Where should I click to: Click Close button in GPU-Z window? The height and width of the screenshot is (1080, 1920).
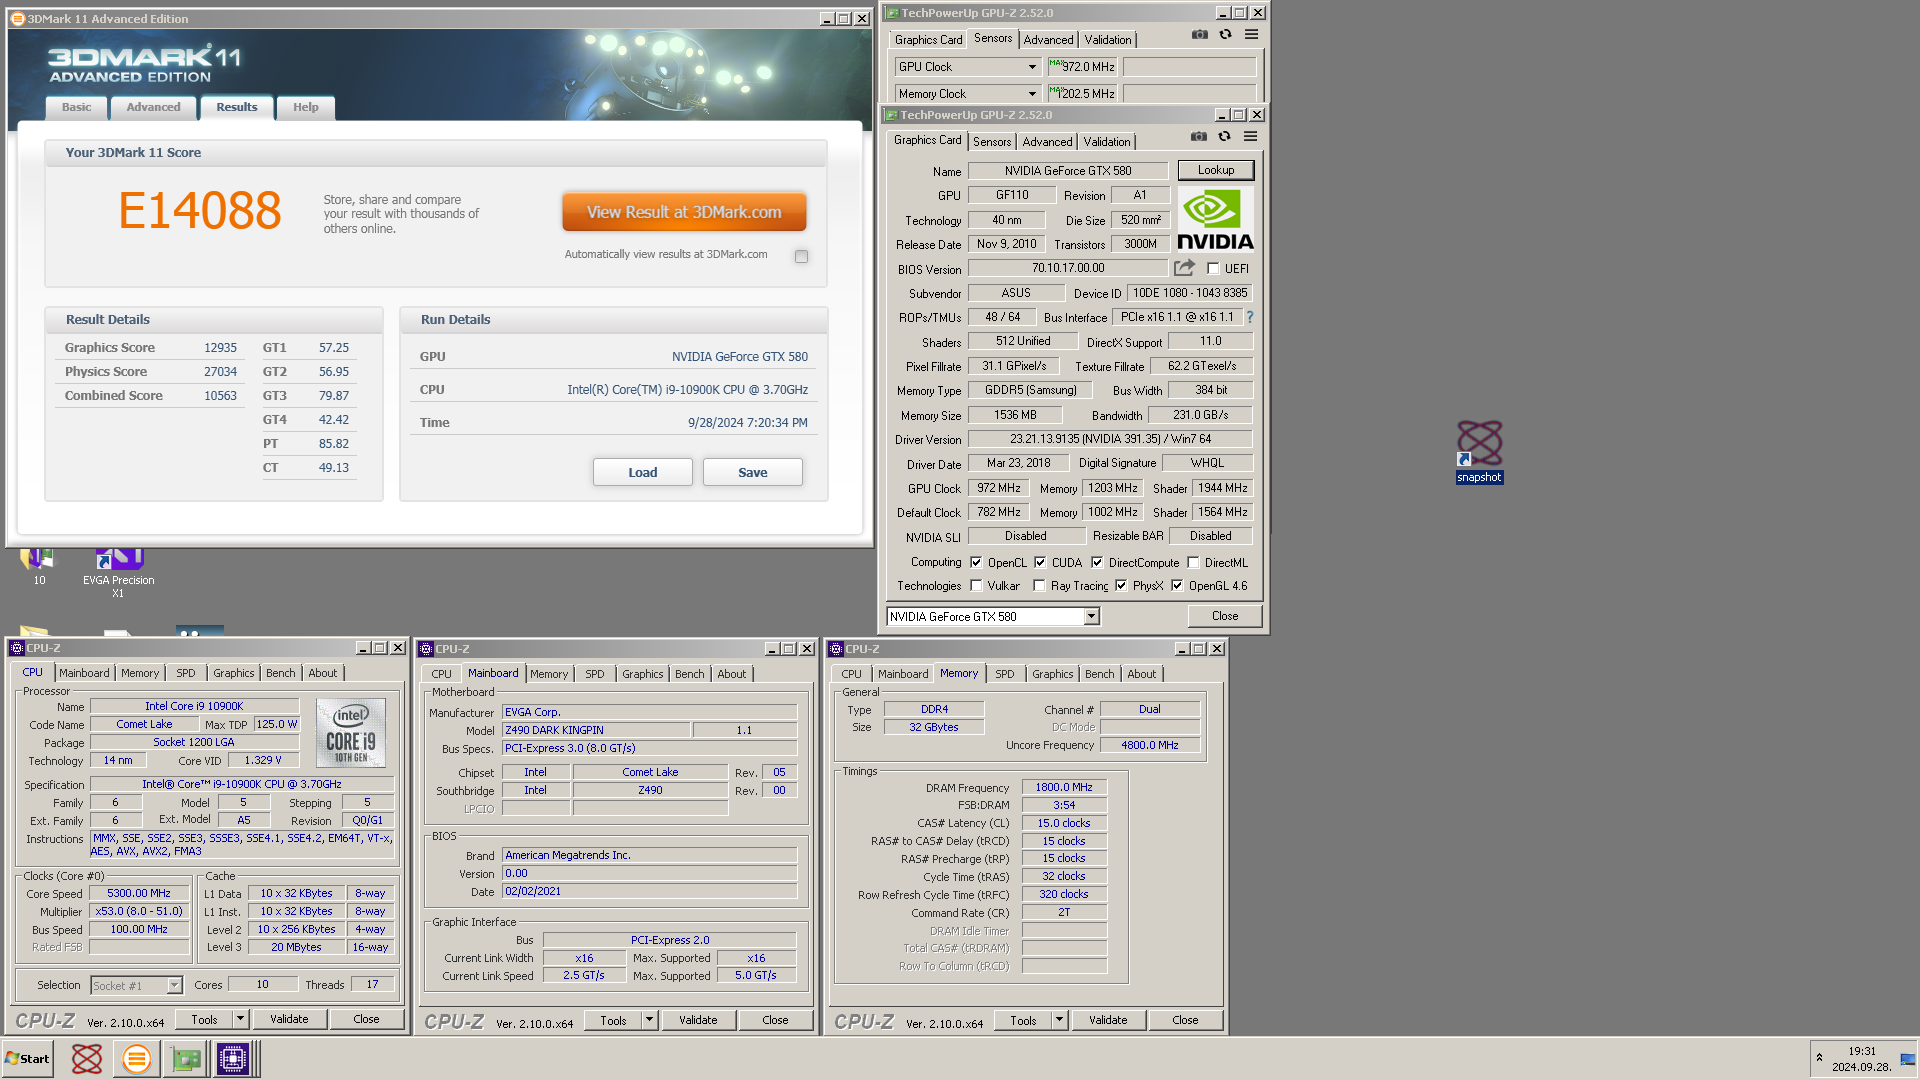1225,616
